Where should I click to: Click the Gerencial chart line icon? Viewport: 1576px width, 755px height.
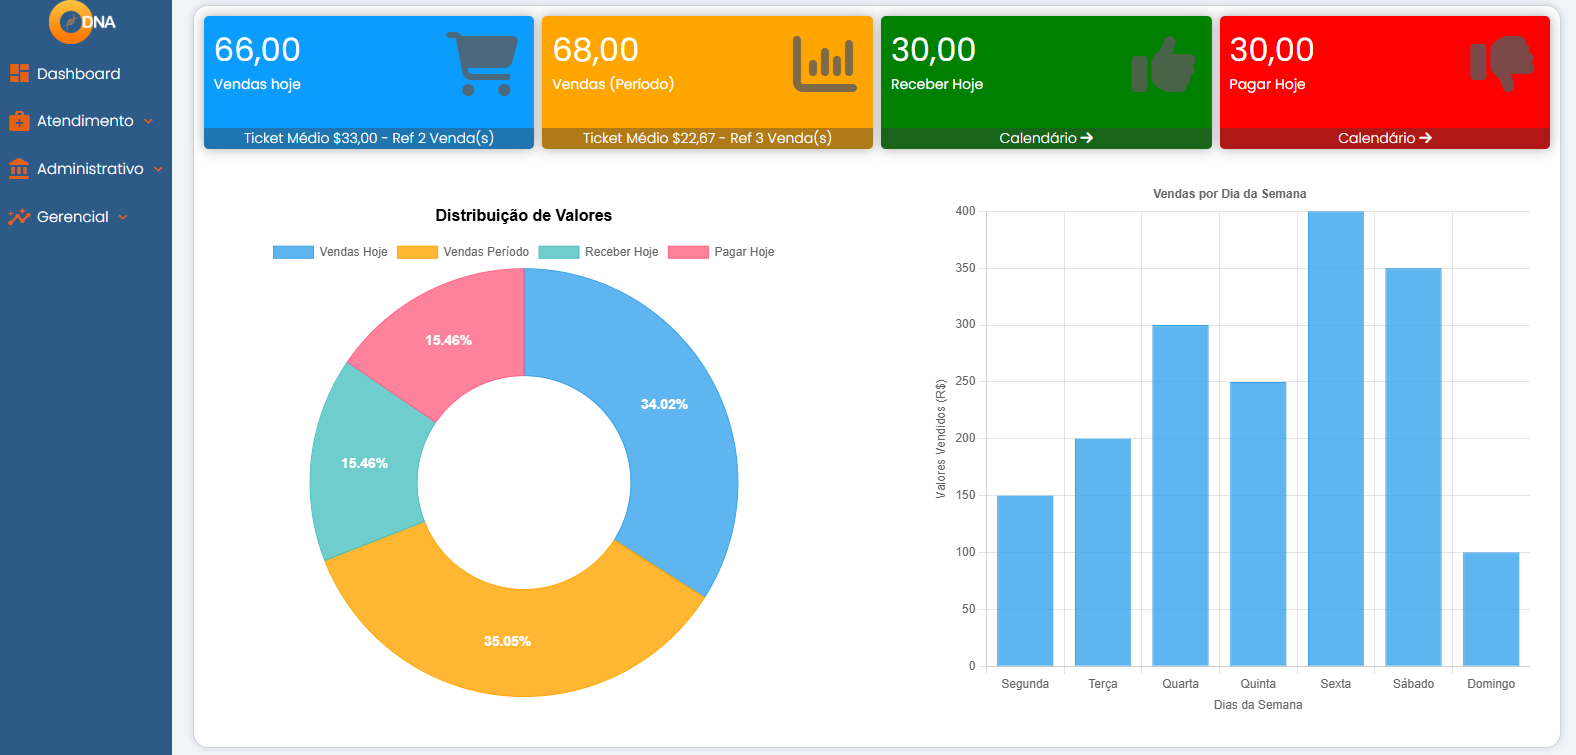tap(19, 217)
